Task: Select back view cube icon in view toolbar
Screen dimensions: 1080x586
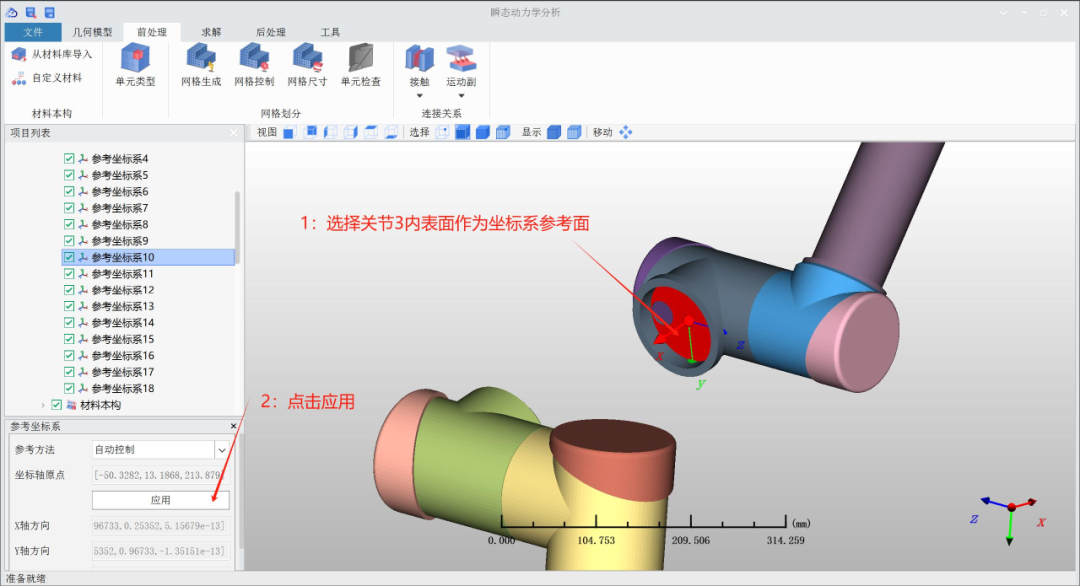Action: [x=310, y=132]
